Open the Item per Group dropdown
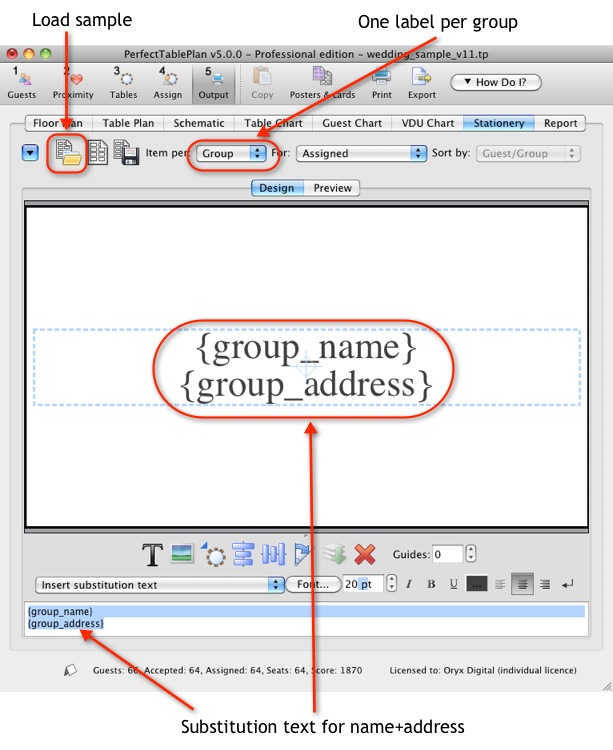613x750 pixels. [x=231, y=153]
